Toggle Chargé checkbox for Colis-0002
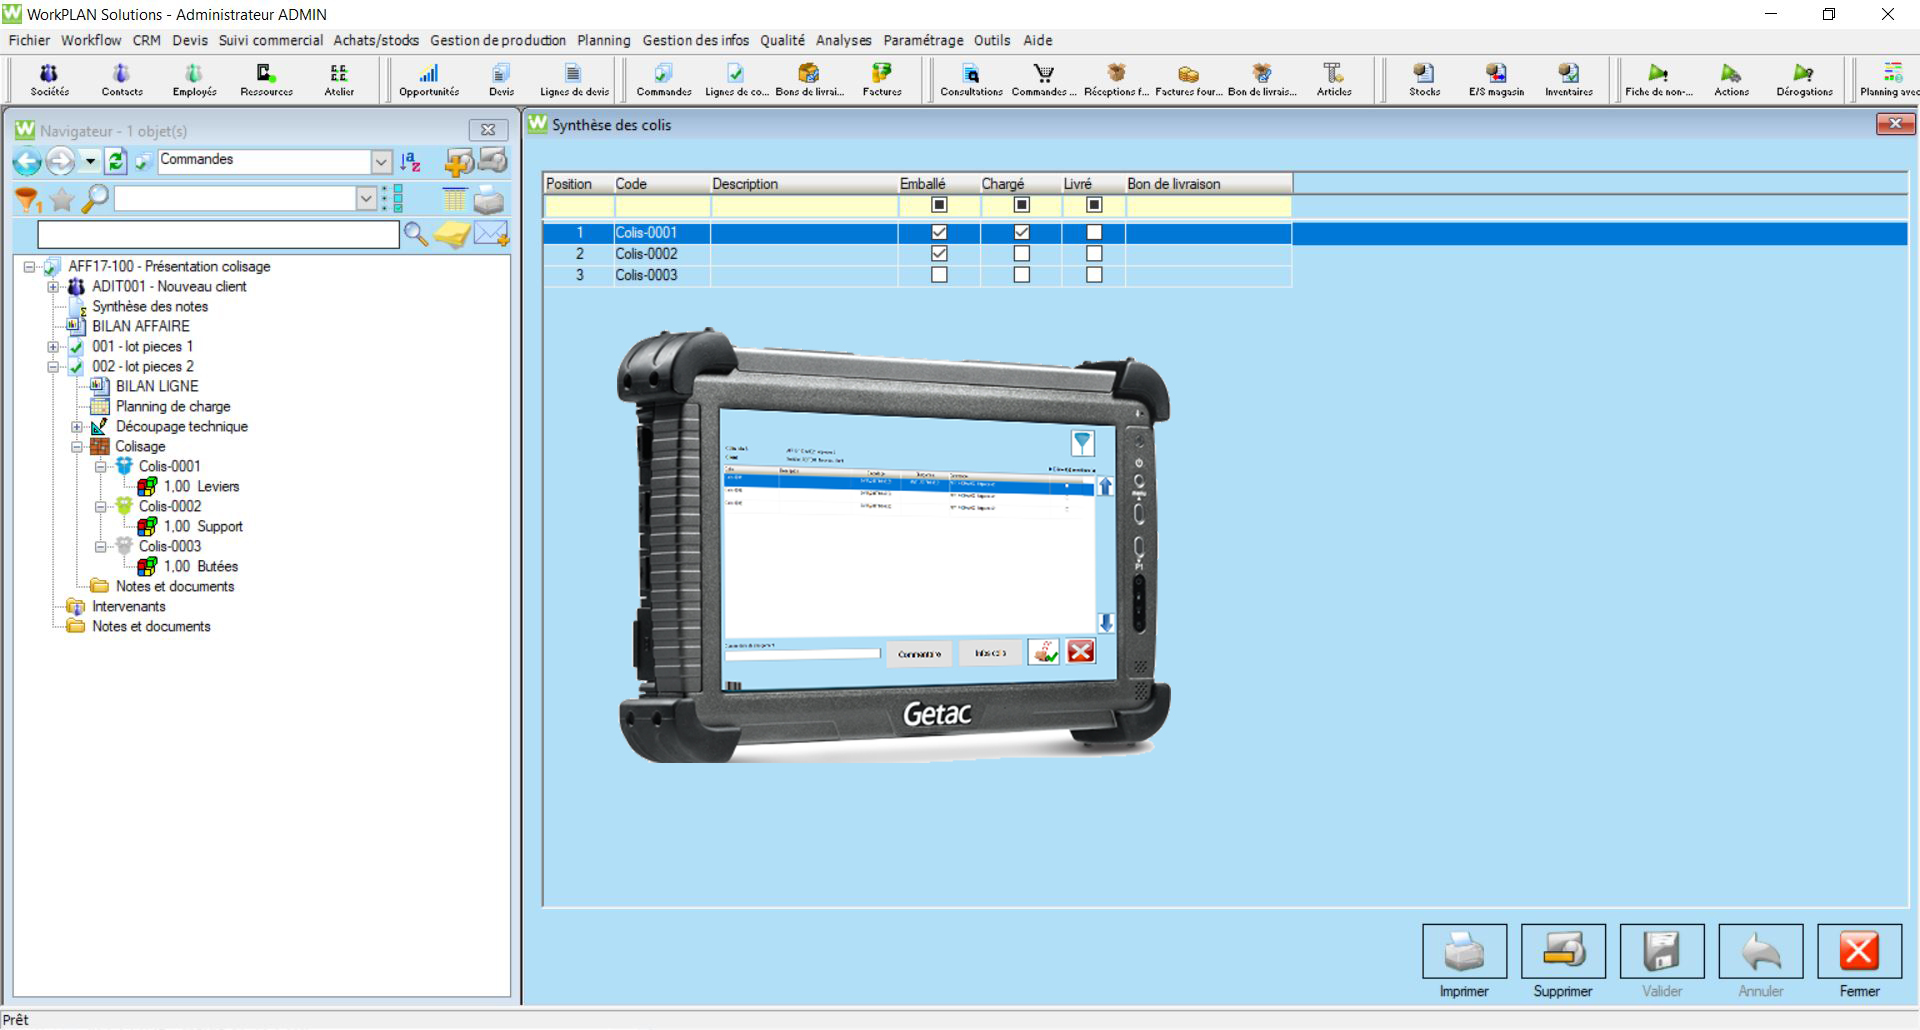Screen dimensions: 1920x1030 point(1021,254)
